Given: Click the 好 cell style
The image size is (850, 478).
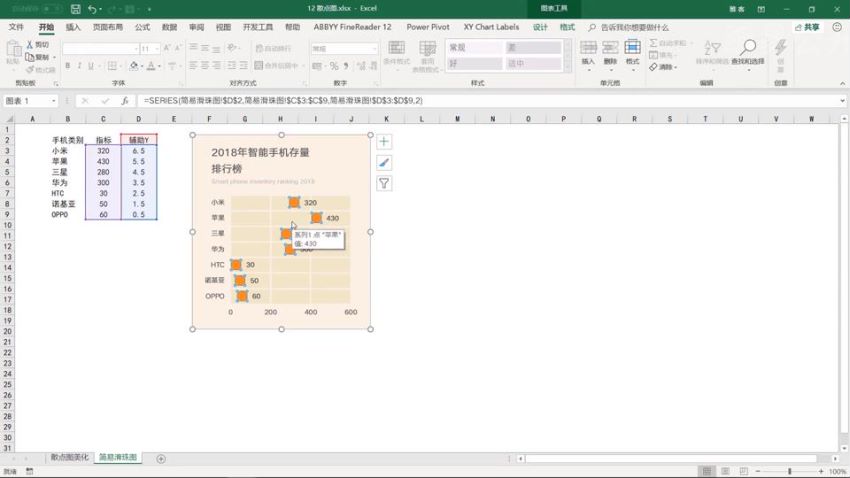Looking at the screenshot, I should pyautogui.click(x=474, y=63).
